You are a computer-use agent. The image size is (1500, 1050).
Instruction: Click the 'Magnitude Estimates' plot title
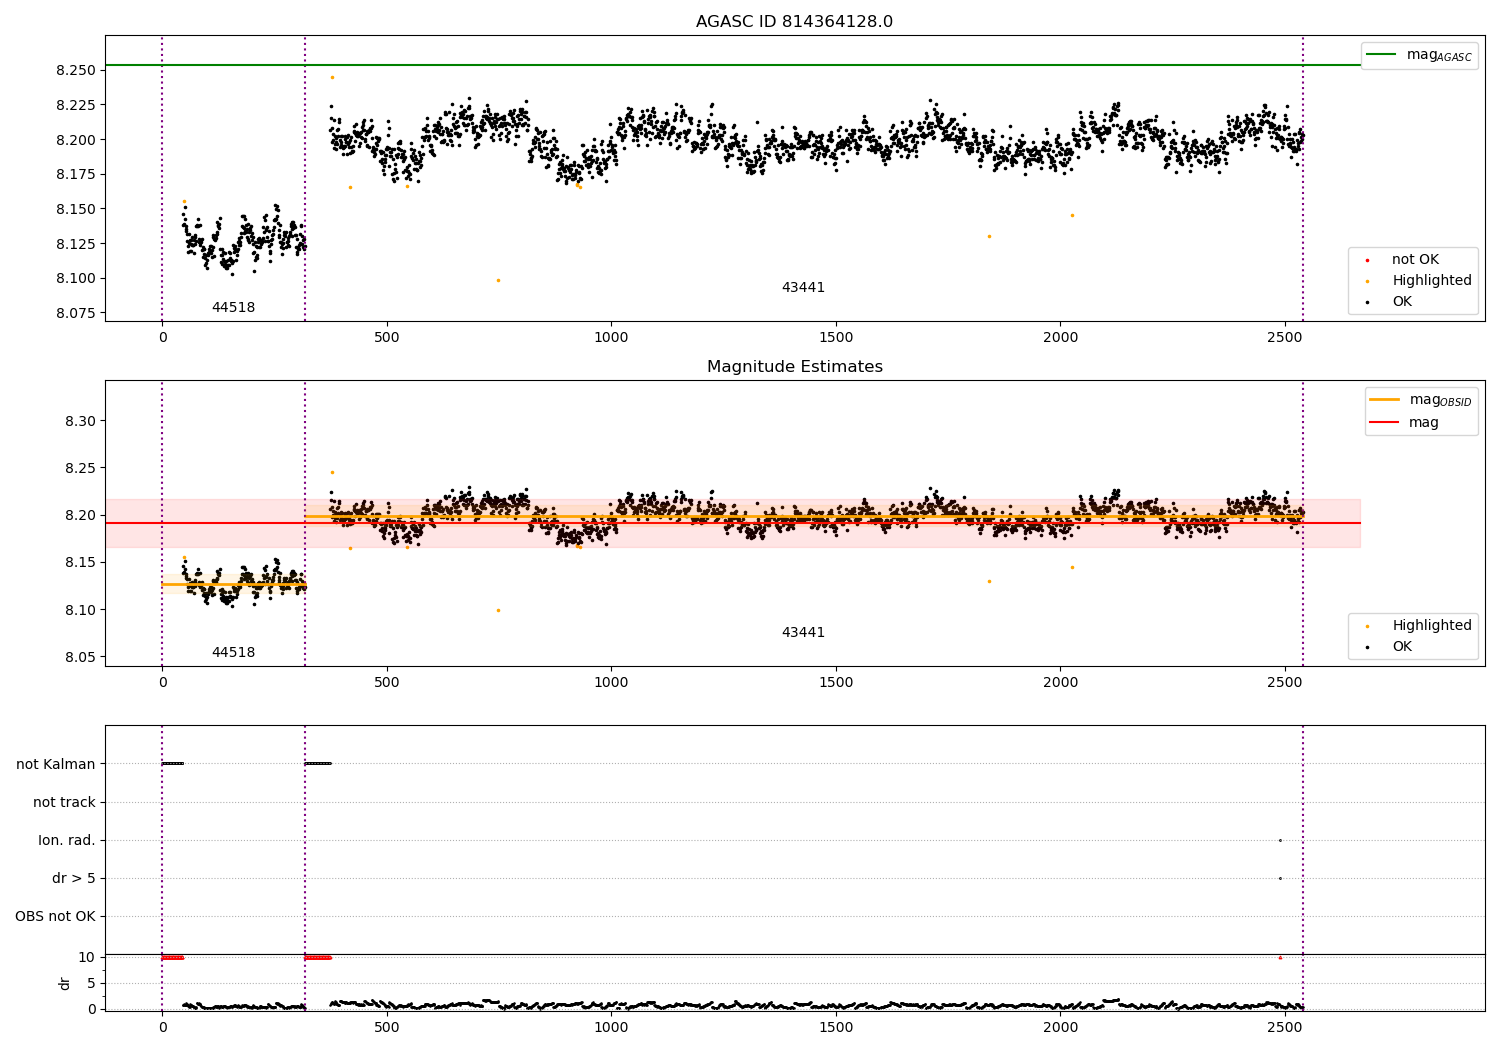tap(794, 367)
